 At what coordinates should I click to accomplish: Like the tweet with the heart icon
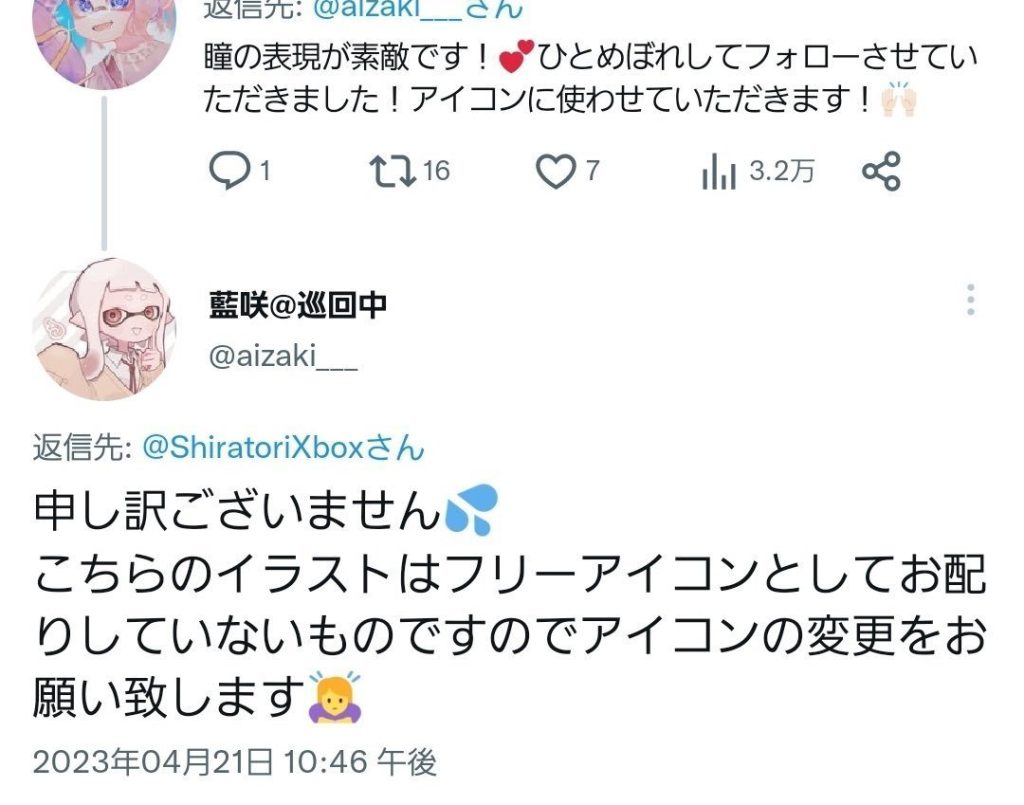pyautogui.click(x=553, y=173)
